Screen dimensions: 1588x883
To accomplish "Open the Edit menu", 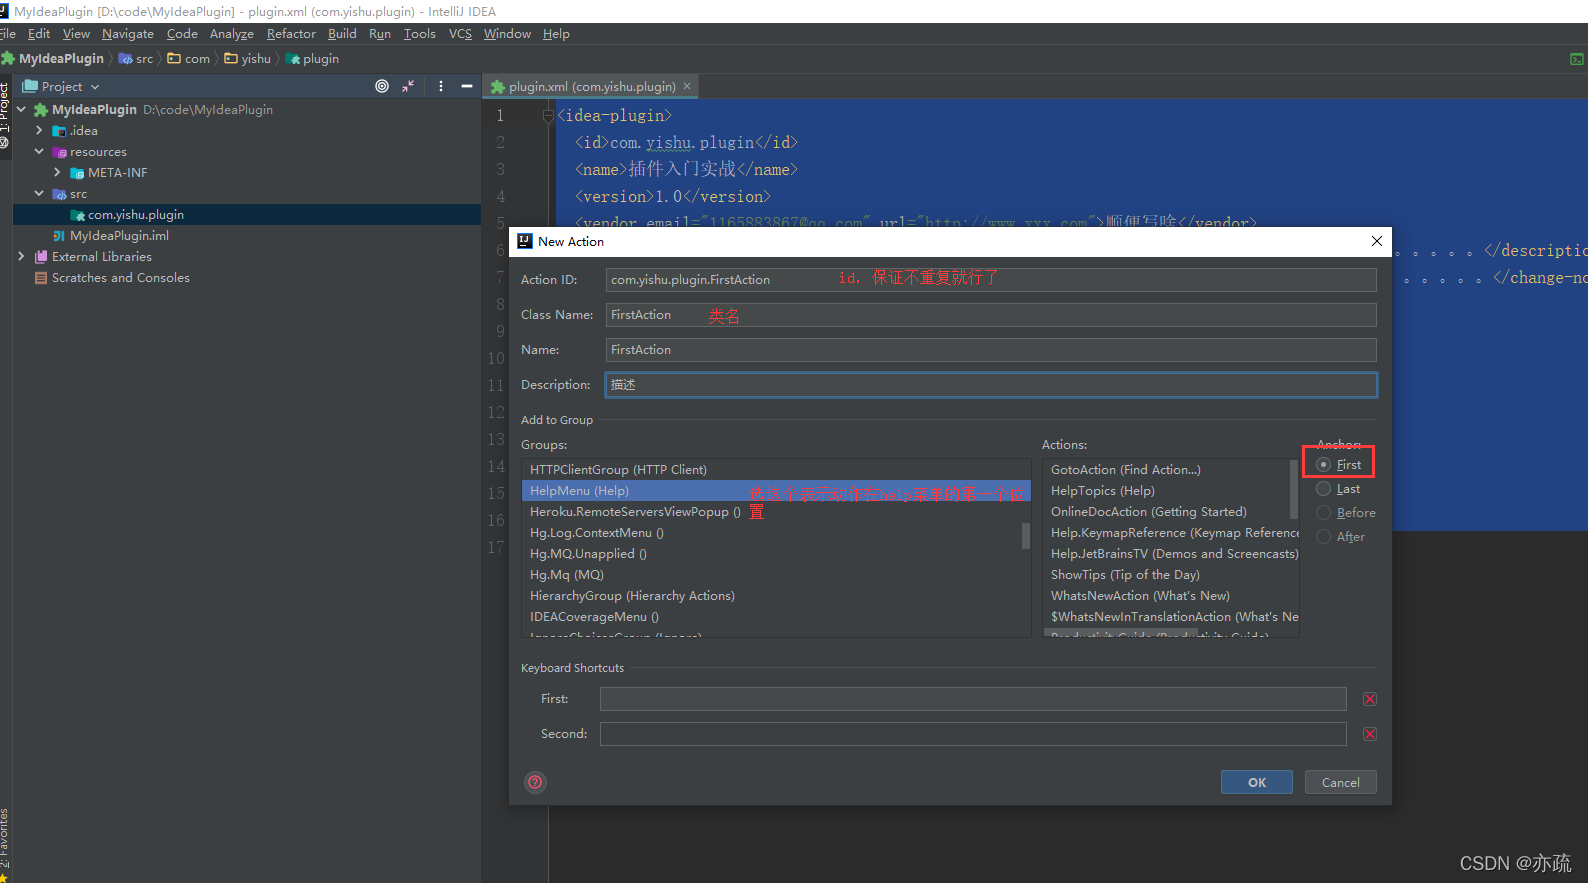I will [39, 34].
